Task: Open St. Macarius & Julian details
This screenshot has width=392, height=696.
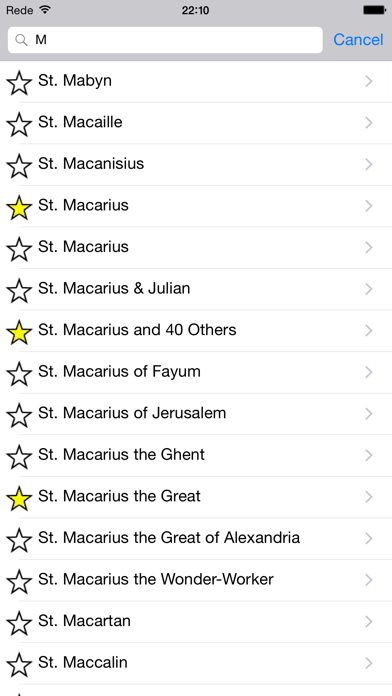Action: click(196, 289)
